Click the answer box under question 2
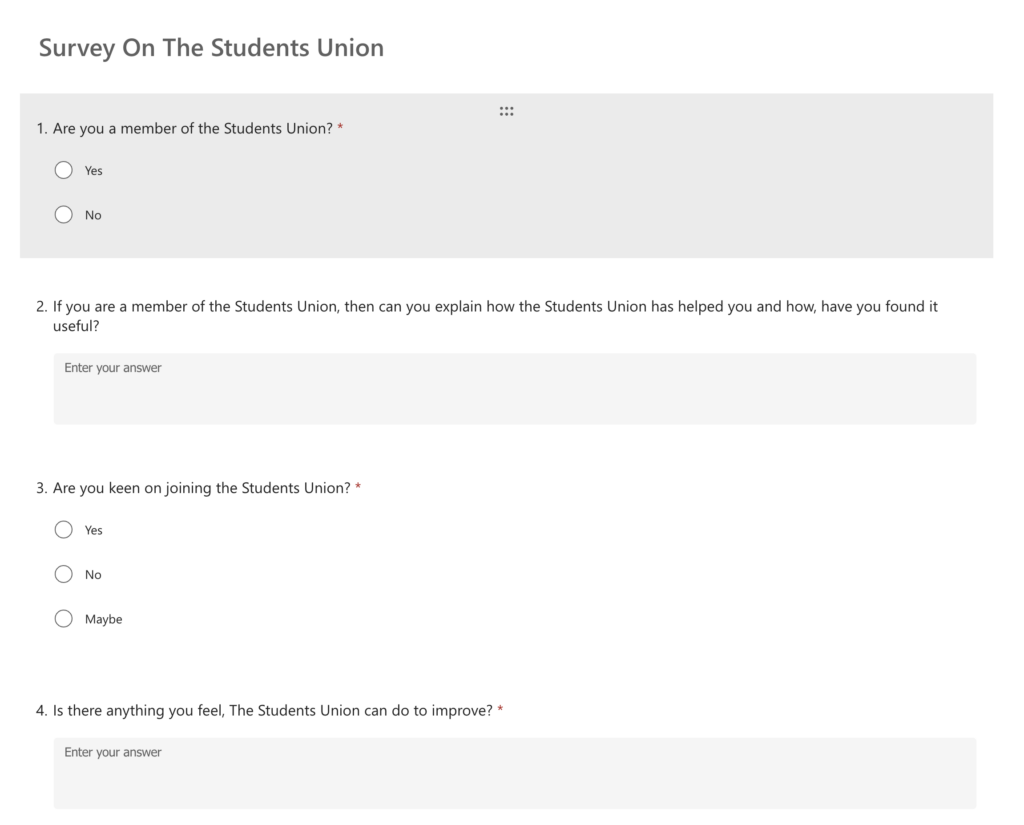Screen dimensions: 1024x825 pos(515,389)
